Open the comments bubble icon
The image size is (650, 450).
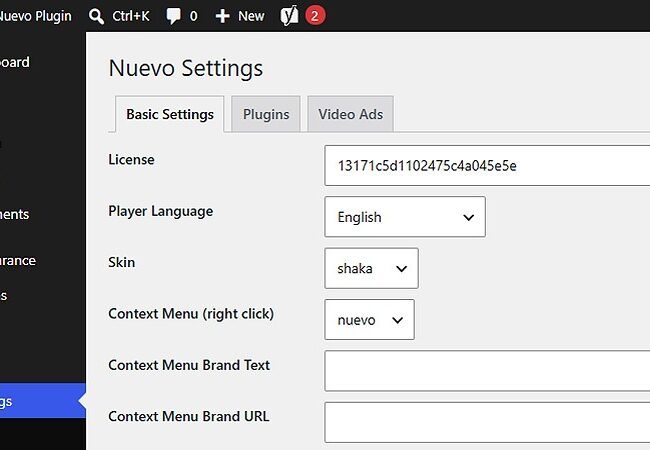point(173,17)
